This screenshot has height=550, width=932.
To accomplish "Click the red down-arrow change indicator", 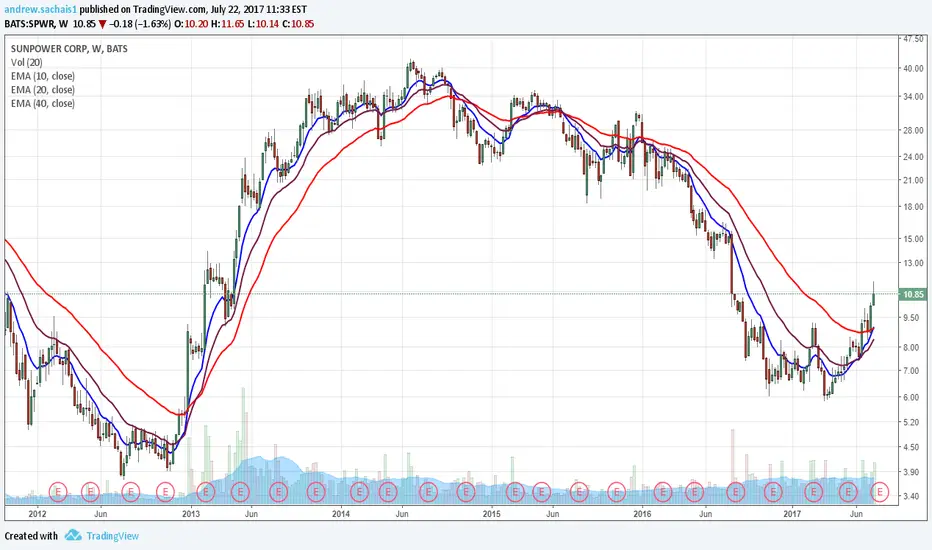I will pos(103,24).
